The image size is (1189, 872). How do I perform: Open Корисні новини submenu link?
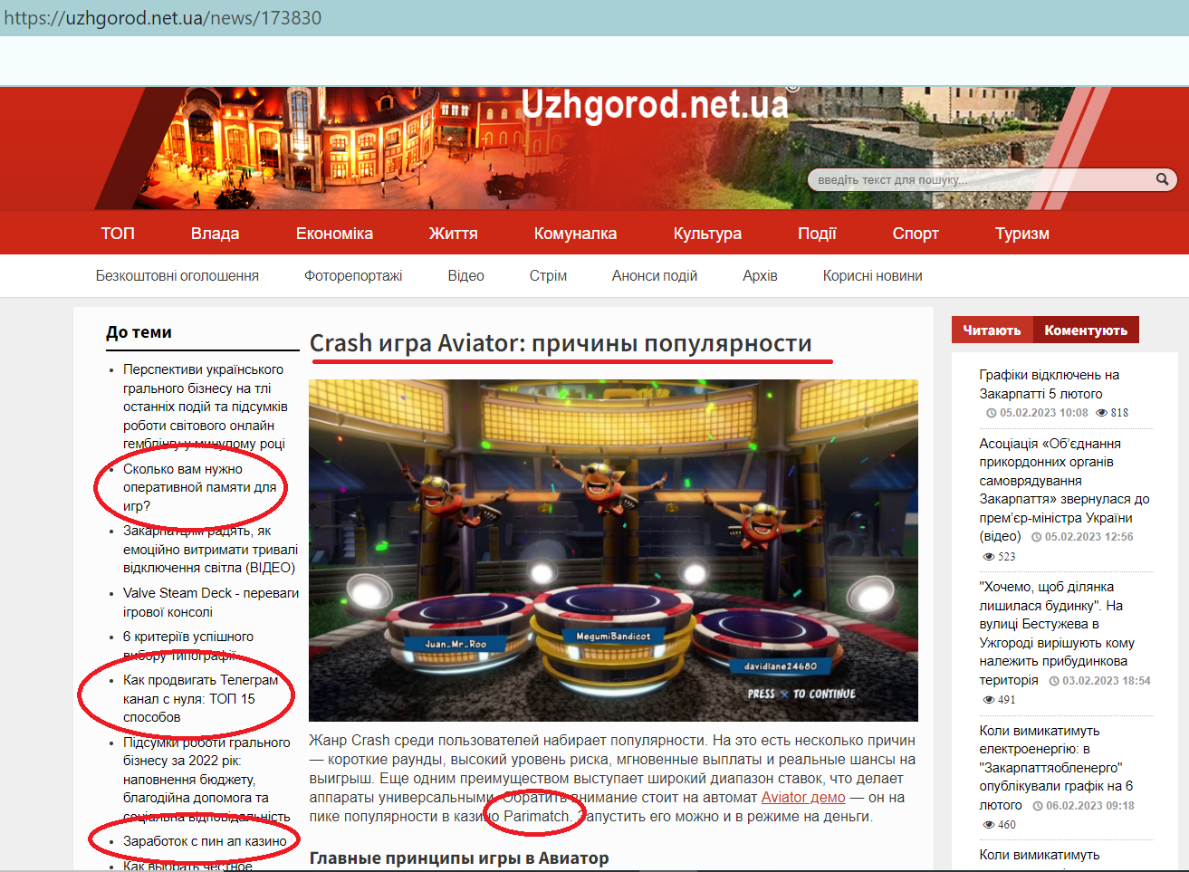click(873, 276)
